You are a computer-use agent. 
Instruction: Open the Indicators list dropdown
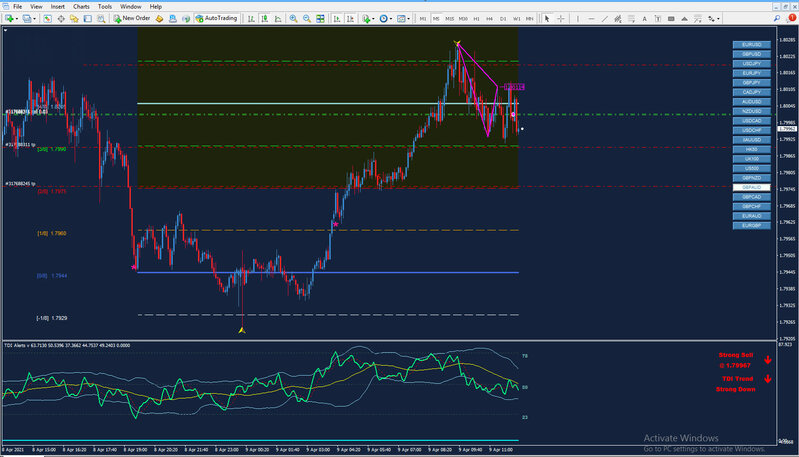click(369, 19)
